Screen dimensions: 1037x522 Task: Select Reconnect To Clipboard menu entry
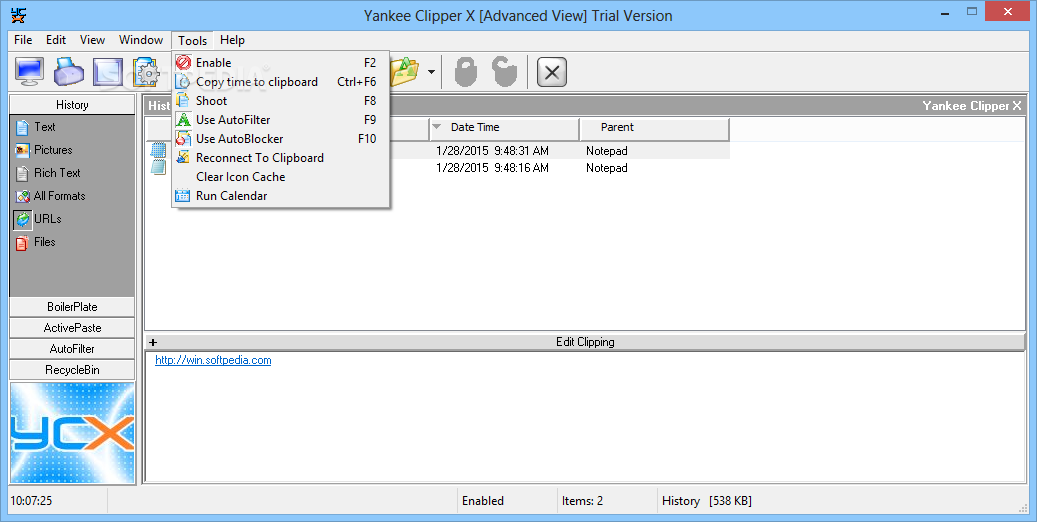[x=280, y=158]
